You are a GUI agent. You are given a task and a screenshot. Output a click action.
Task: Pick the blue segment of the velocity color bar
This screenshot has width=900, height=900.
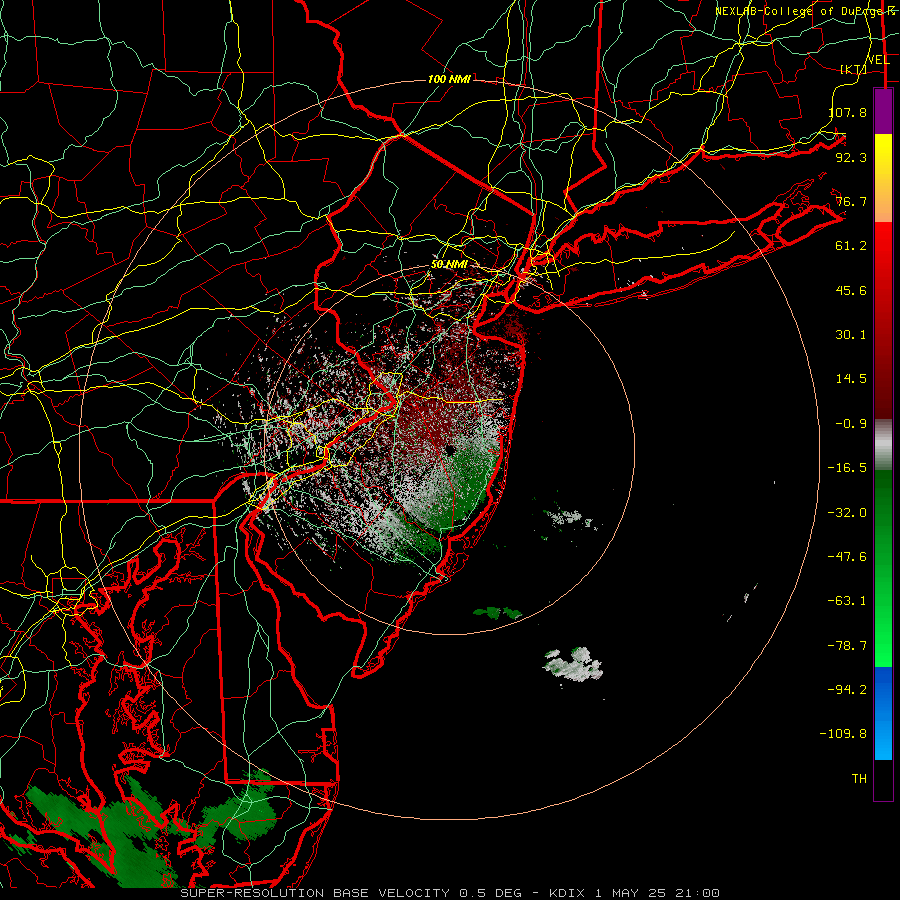click(x=883, y=713)
